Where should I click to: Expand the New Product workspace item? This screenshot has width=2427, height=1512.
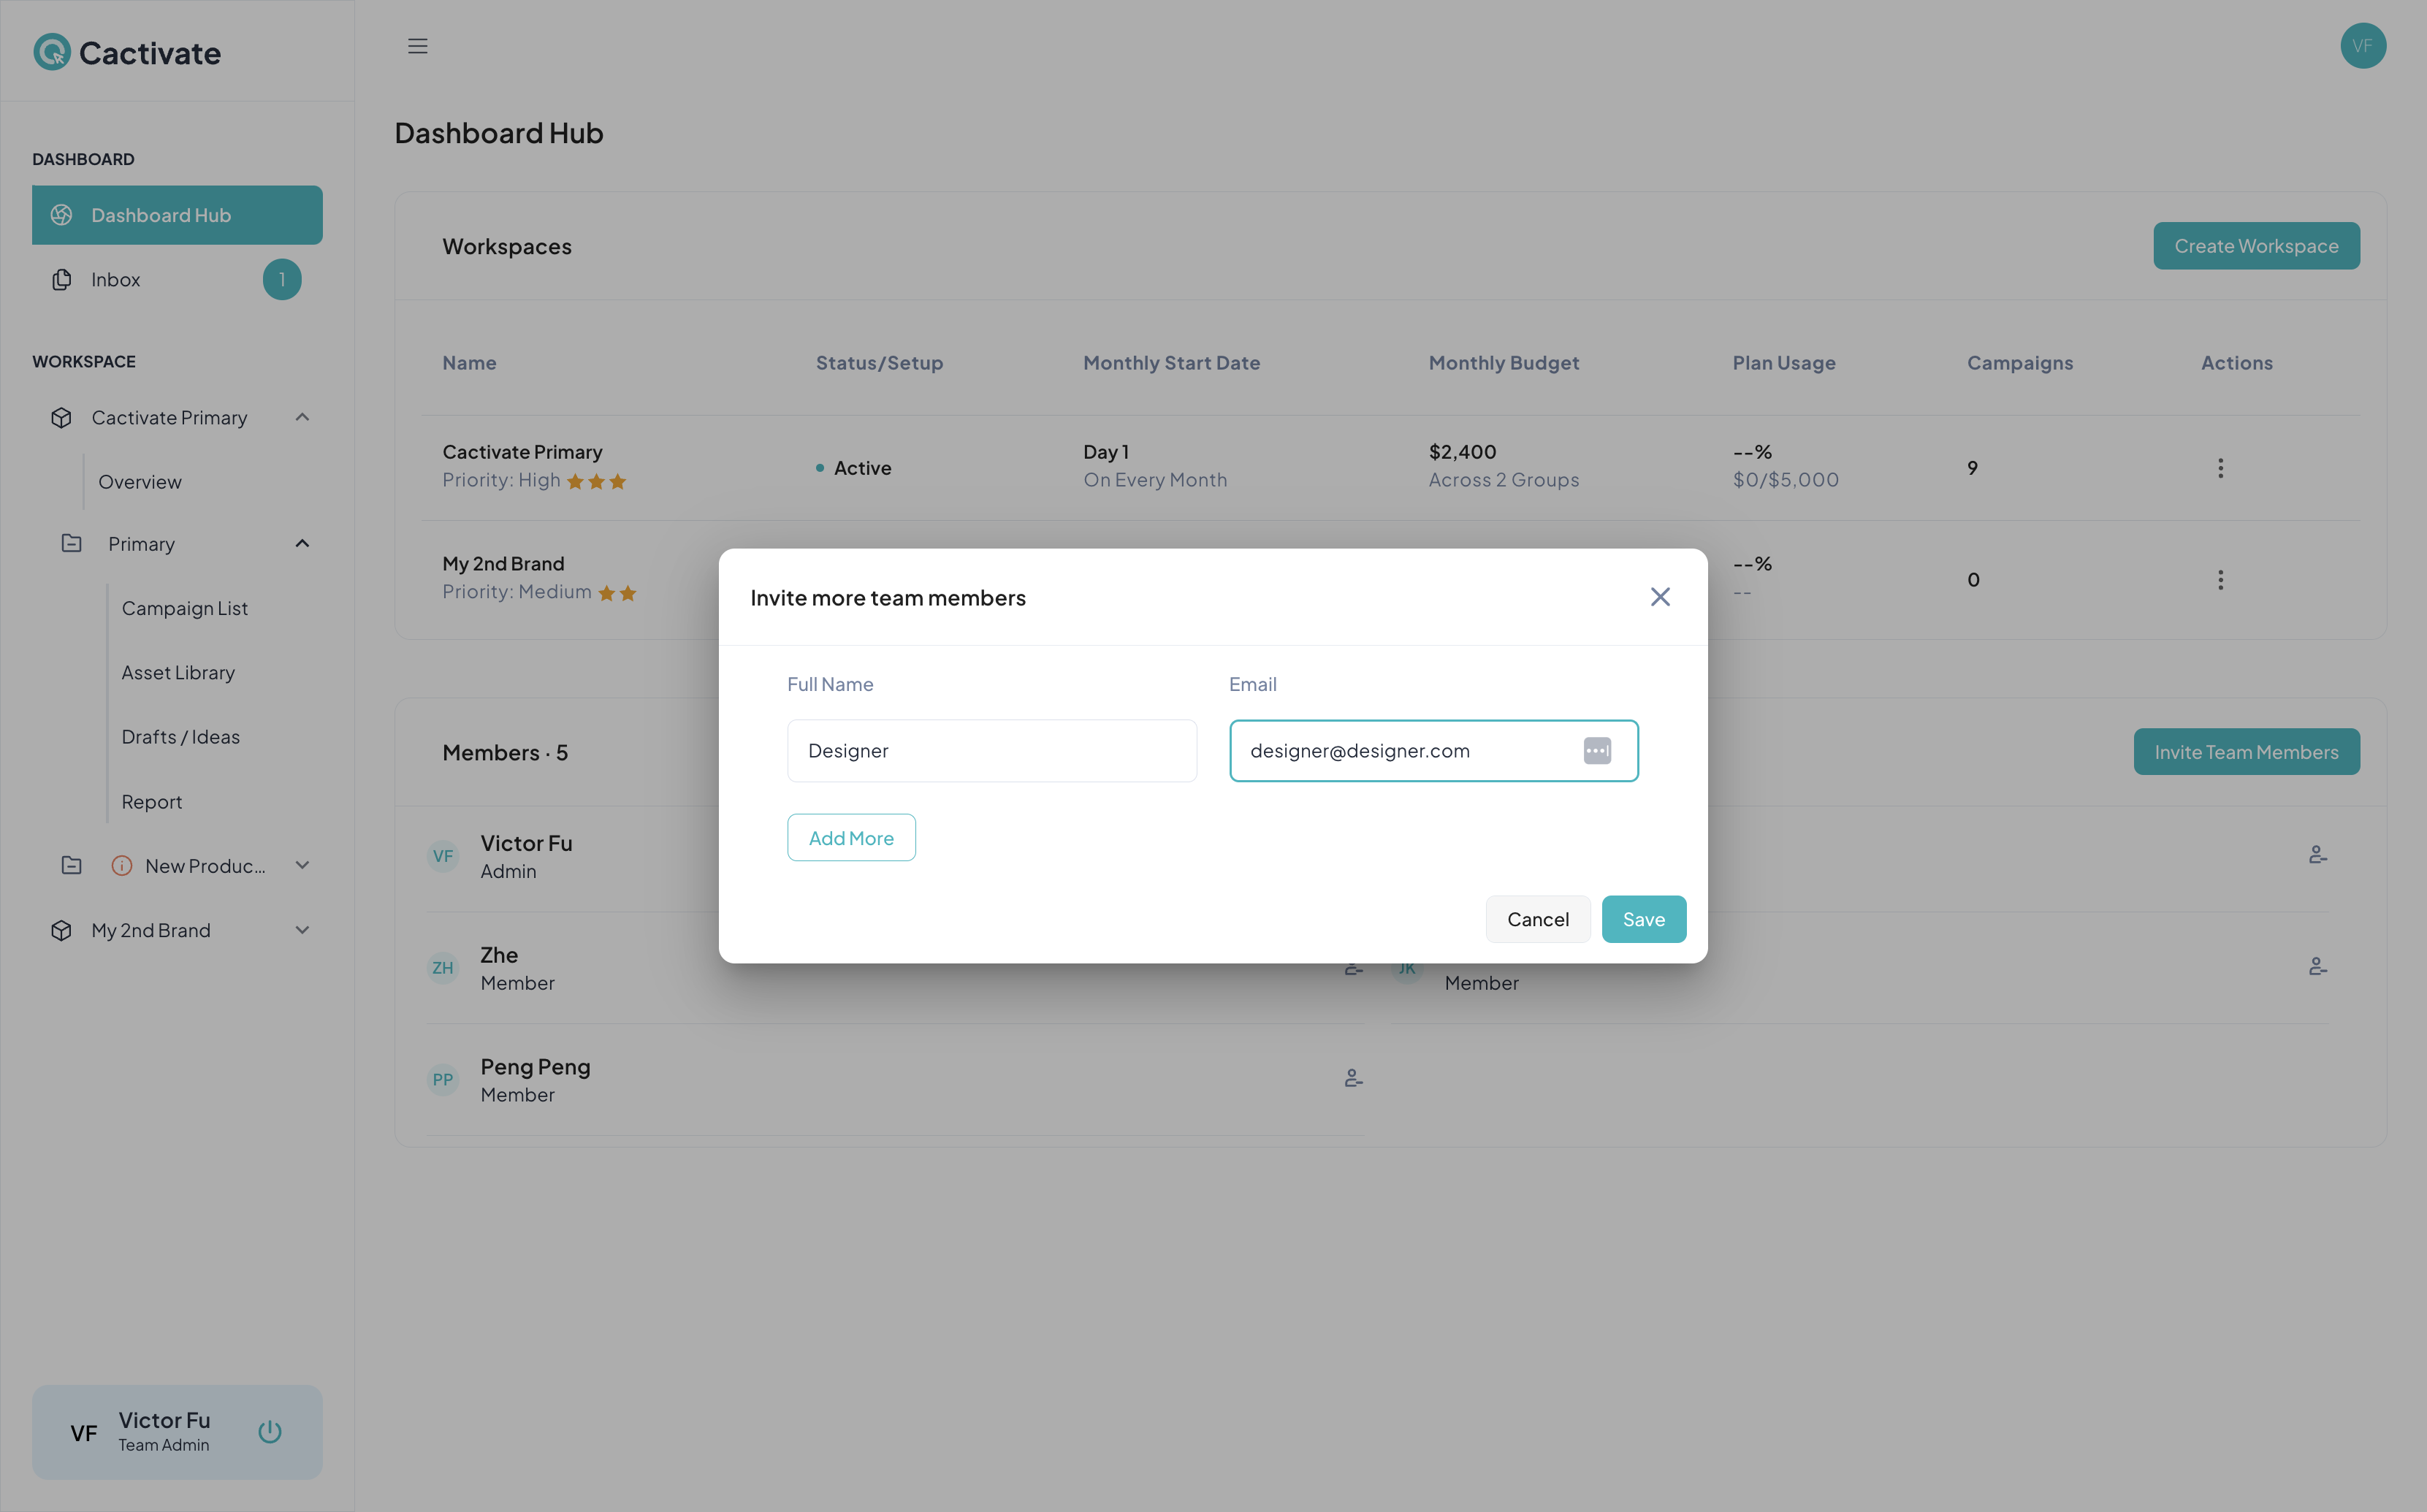pos(302,866)
